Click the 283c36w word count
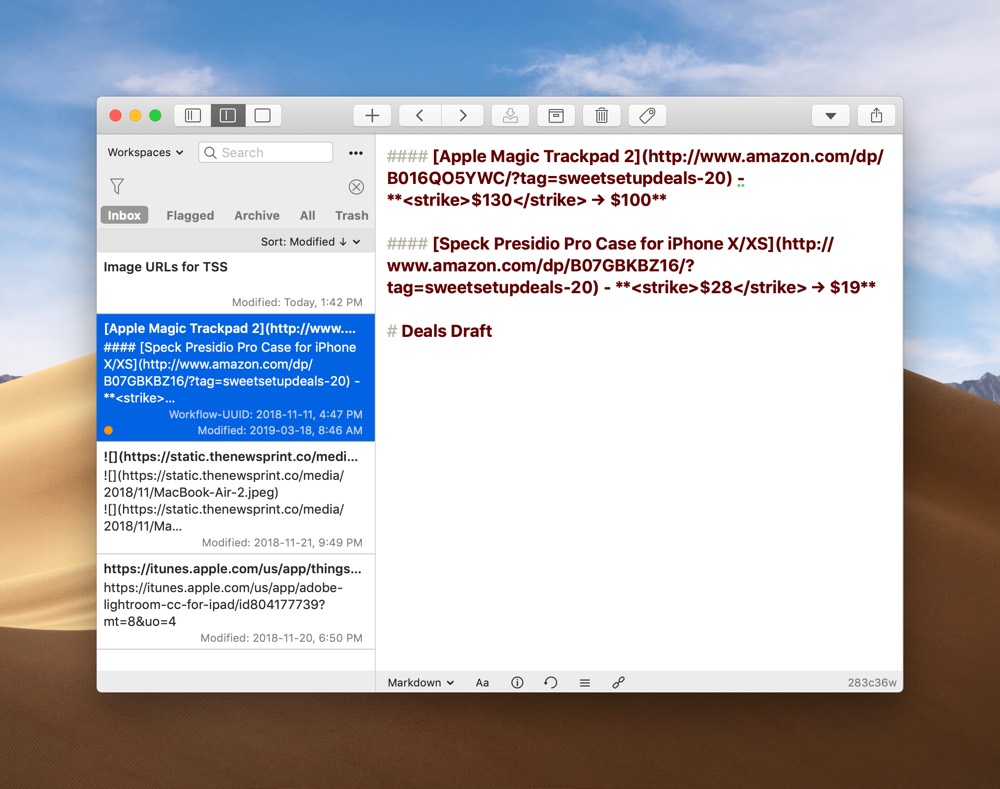Viewport: 1000px width, 789px height. tap(871, 682)
